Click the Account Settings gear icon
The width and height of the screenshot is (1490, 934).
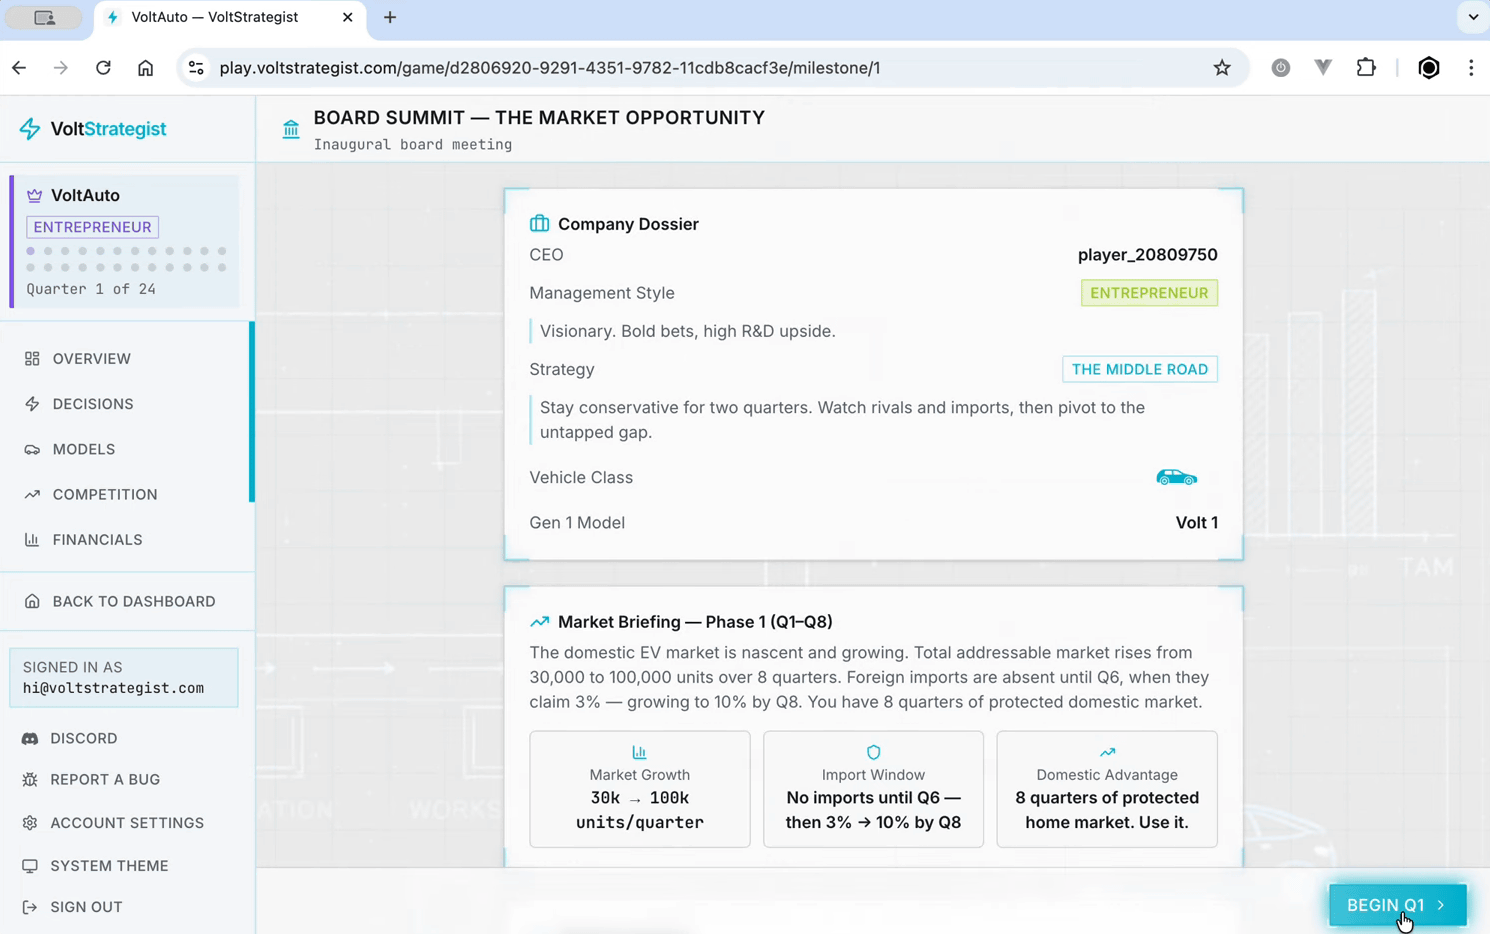[30, 823]
